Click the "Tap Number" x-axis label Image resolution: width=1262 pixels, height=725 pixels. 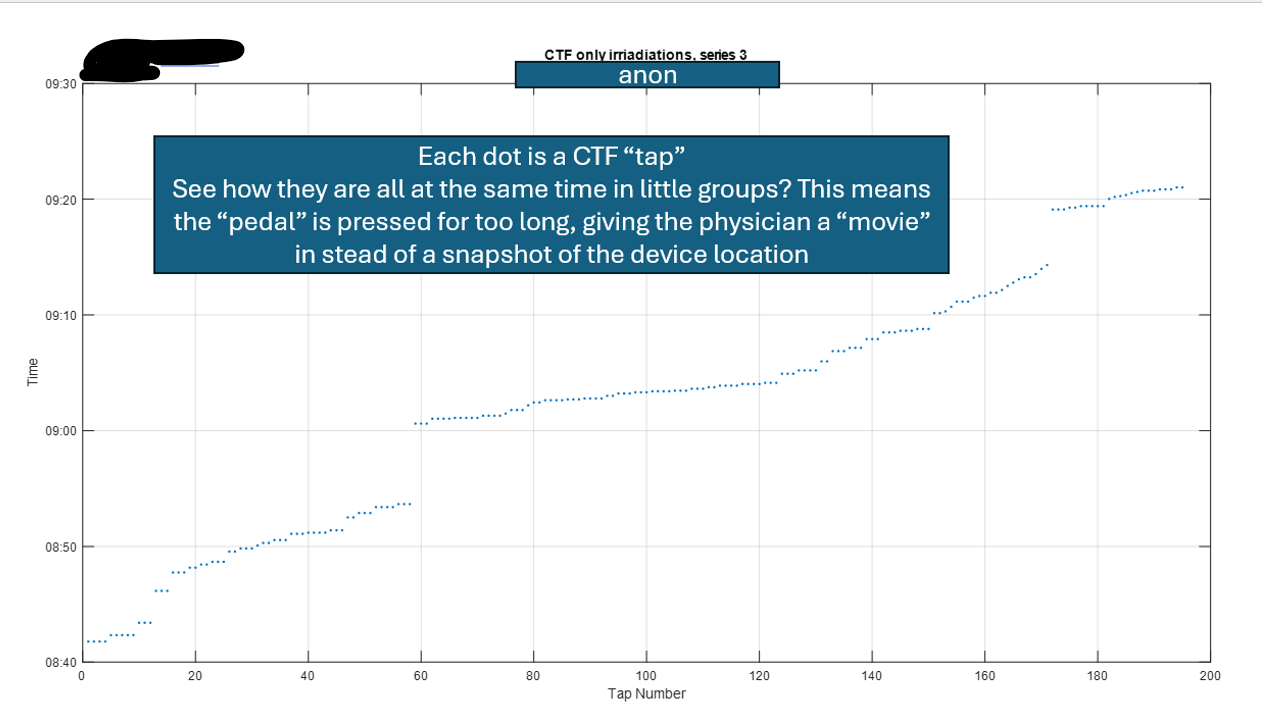point(646,694)
